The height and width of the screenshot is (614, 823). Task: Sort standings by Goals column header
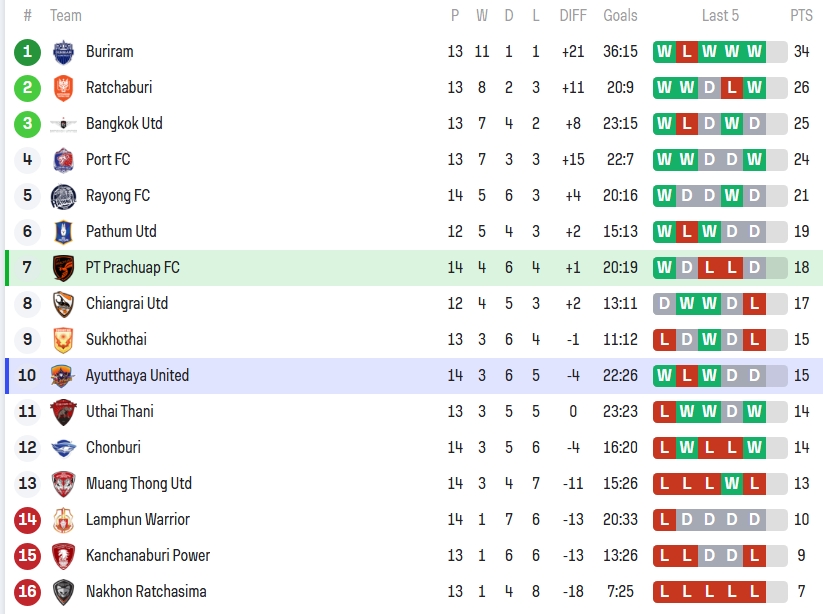point(620,16)
